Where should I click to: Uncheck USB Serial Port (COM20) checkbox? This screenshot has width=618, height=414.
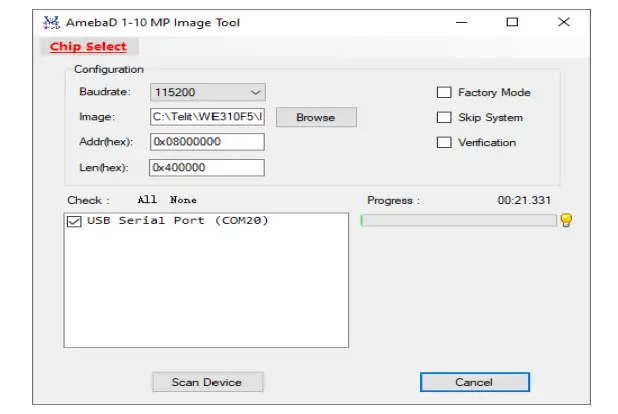[x=74, y=221]
